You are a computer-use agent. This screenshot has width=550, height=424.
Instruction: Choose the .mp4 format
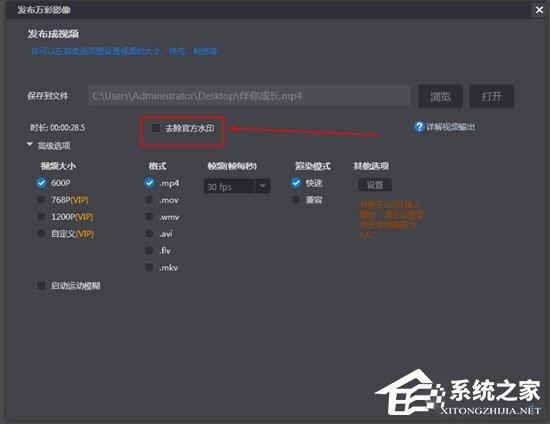click(x=149, y=183)
